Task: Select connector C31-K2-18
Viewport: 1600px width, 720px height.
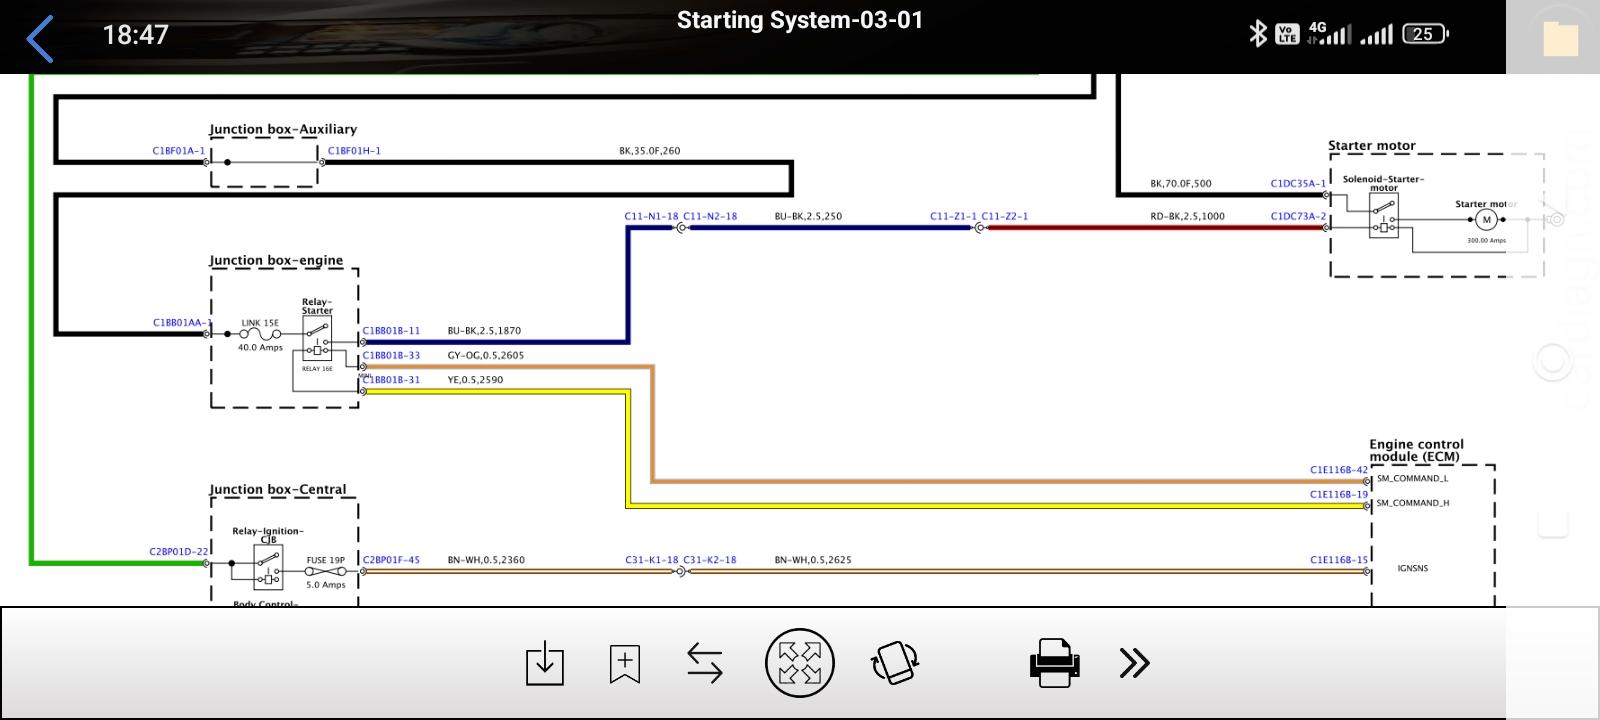Action: pyautogui.click(x=710, y=561)
